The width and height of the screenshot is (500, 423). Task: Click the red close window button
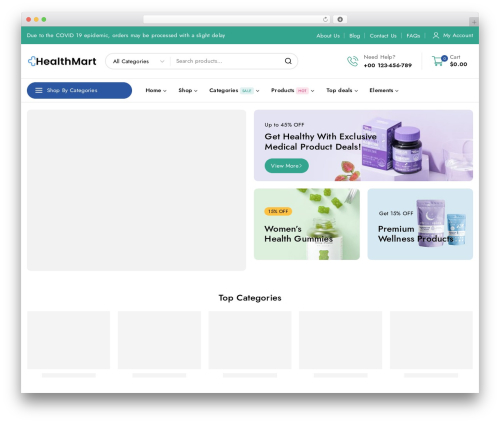click(x=29, y=19)
